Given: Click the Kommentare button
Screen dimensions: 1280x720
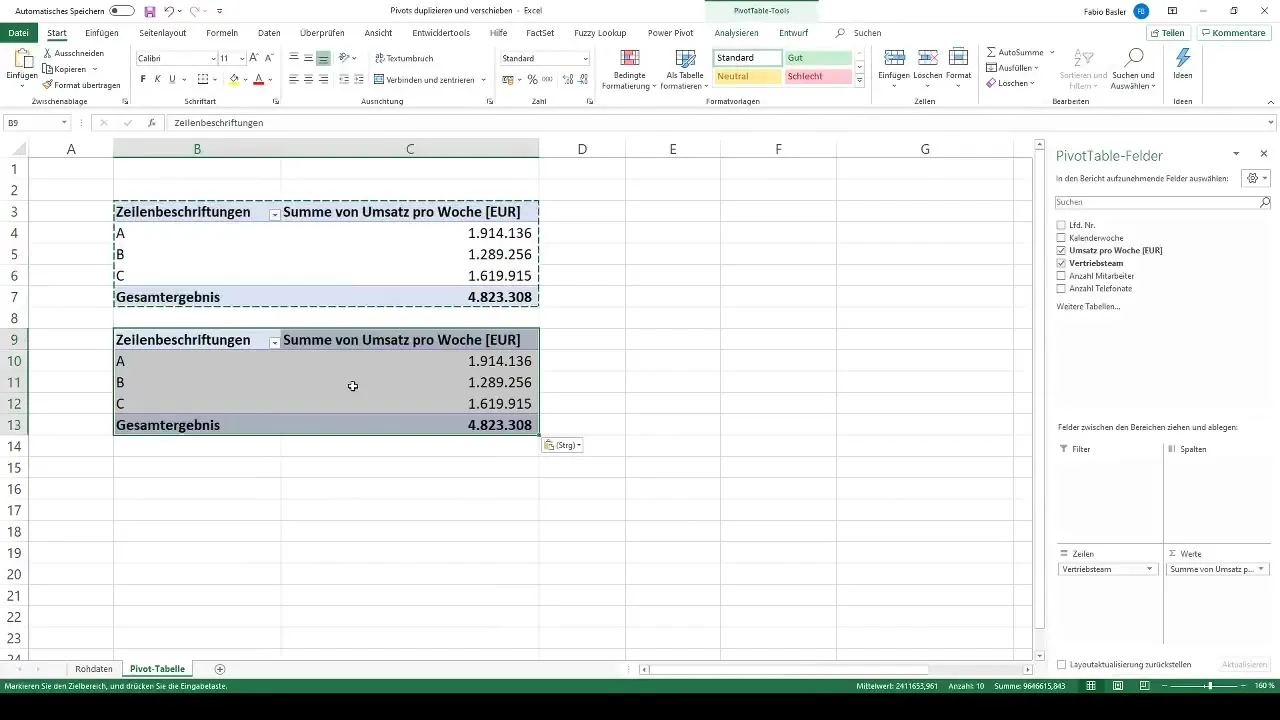Looking at the screenshot, I should coord(1233,33).
